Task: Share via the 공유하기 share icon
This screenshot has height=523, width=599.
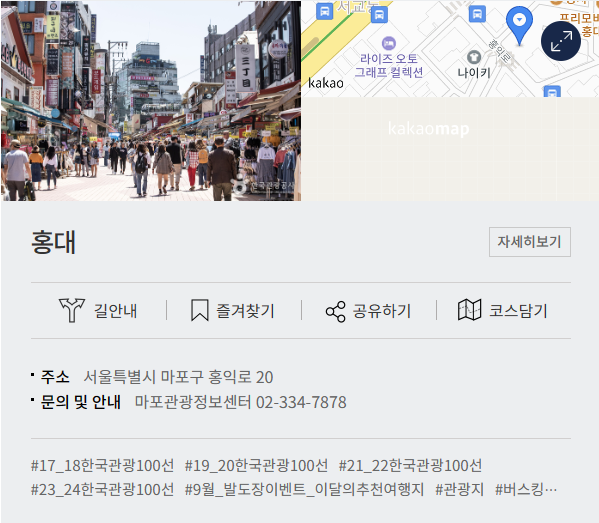Action: click(335, 311)
